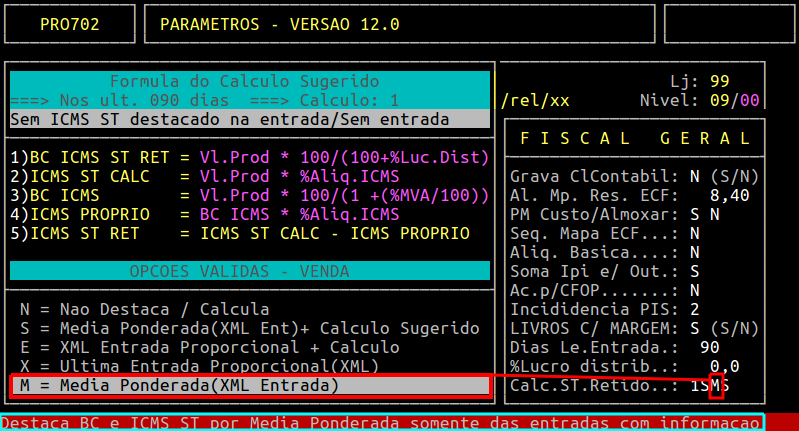Click the Calc.ST.Retido value field
The height and width of the screenshot is (431, 799).
715,386
